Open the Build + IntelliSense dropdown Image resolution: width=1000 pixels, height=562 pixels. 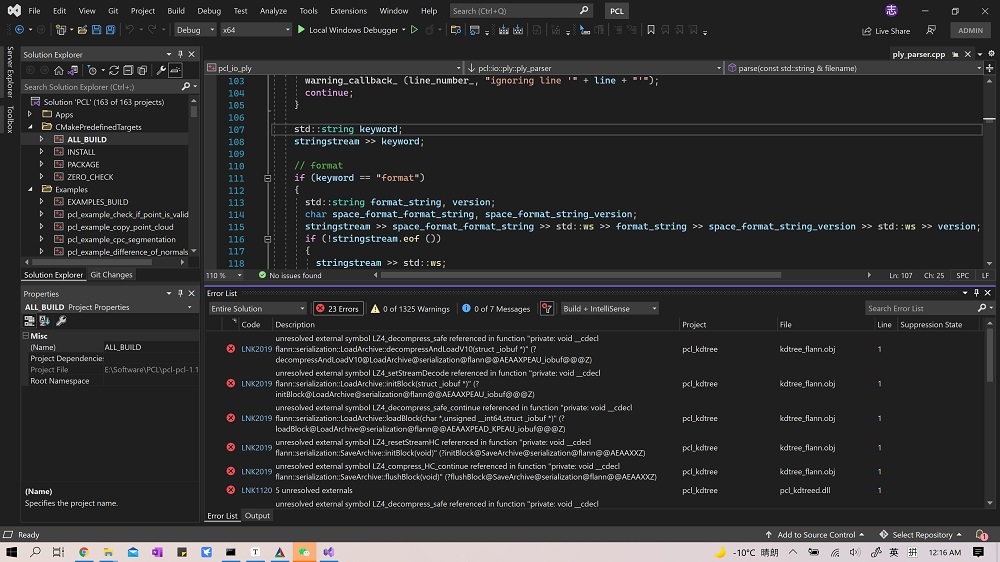609,309
